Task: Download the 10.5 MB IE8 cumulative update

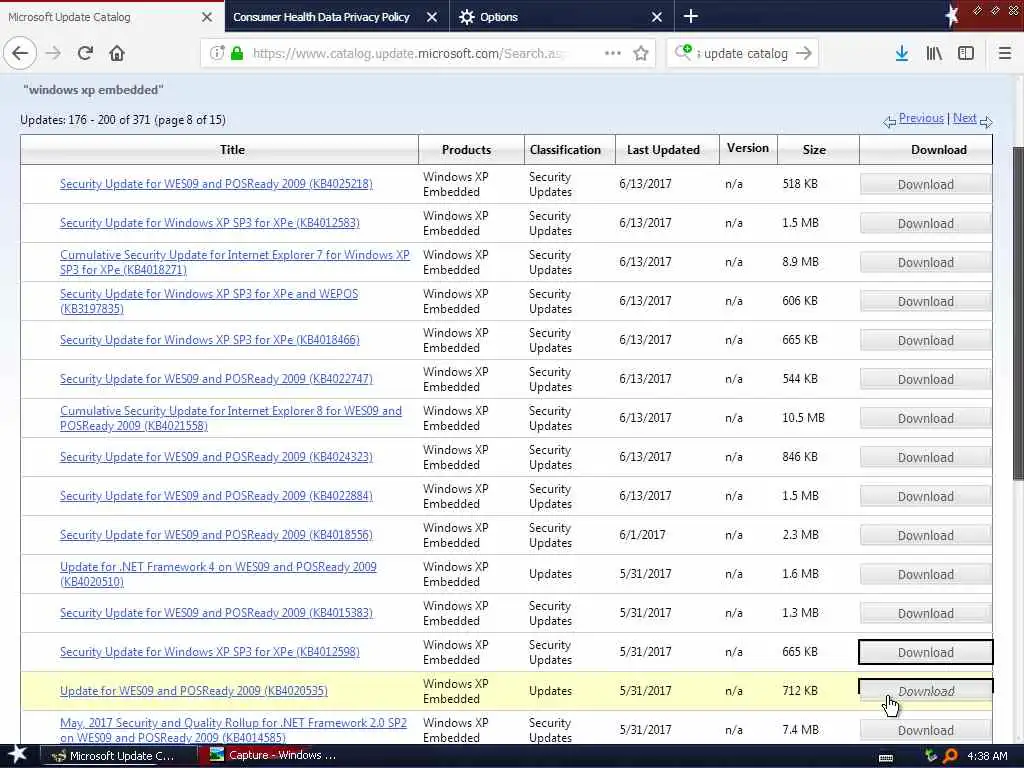Action: [925, 418]
